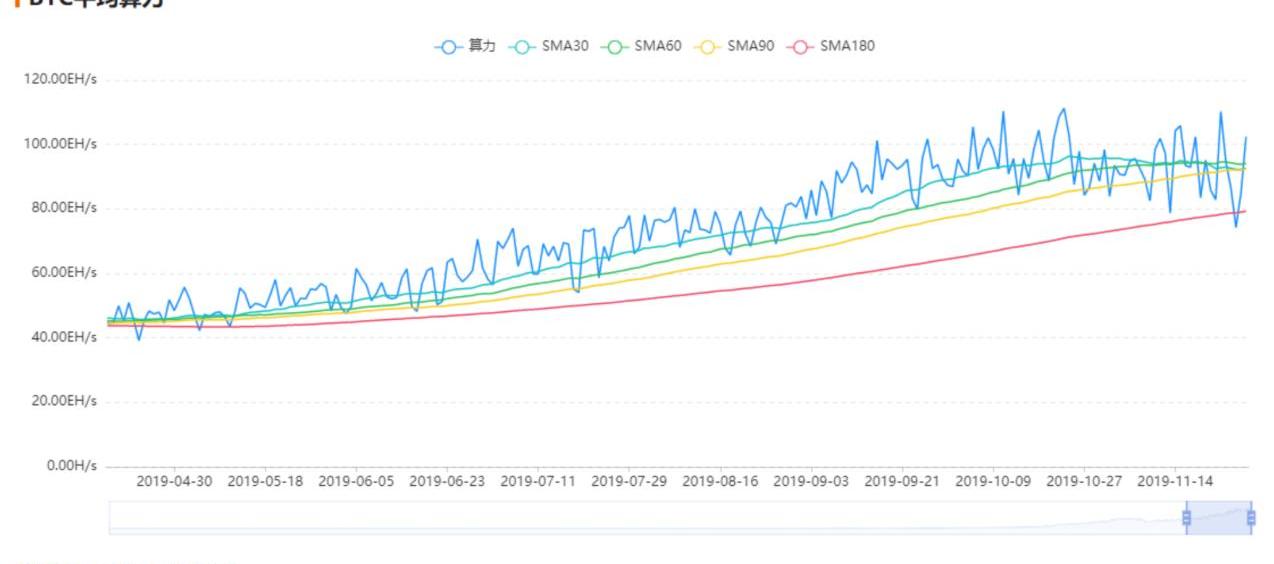Screen dimensions: 1274x564
Task: Click the yellow SMA90 legend circle icon
Action: (706, 46)
